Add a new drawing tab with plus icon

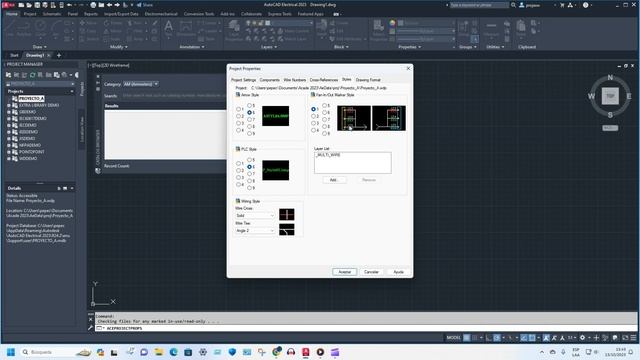pos(59,55)
